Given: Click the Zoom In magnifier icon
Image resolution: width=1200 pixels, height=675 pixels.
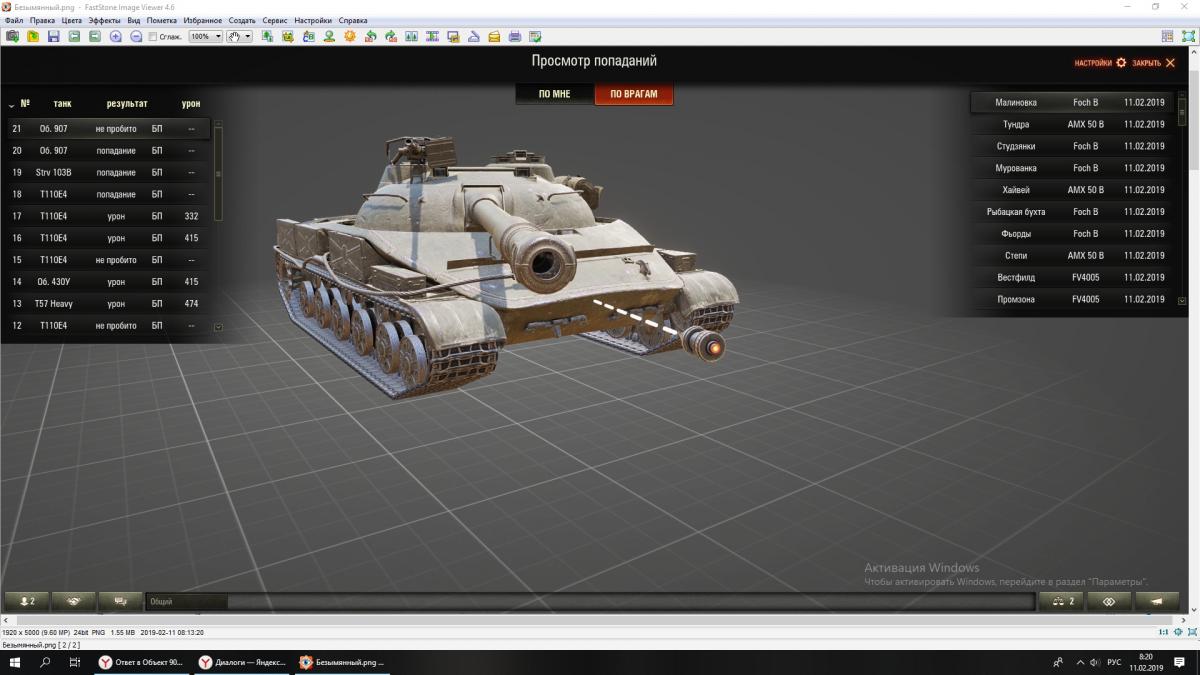Looking at the screenshot, I should pos(116,36).
